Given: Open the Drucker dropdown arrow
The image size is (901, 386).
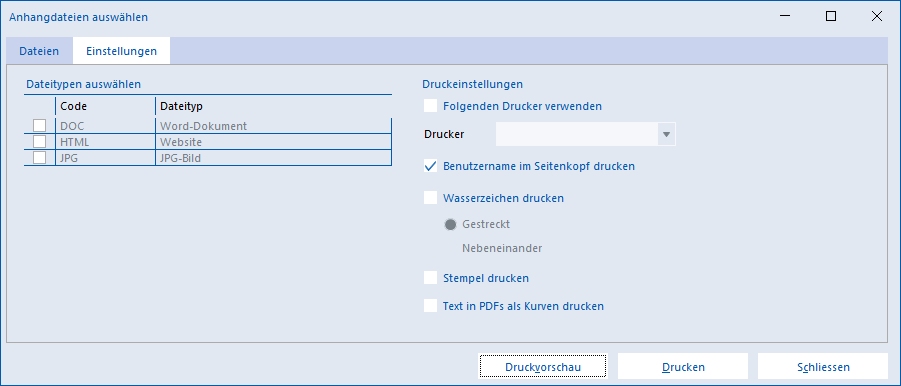Looking at the screenshot, I should [x=667, y=134].
